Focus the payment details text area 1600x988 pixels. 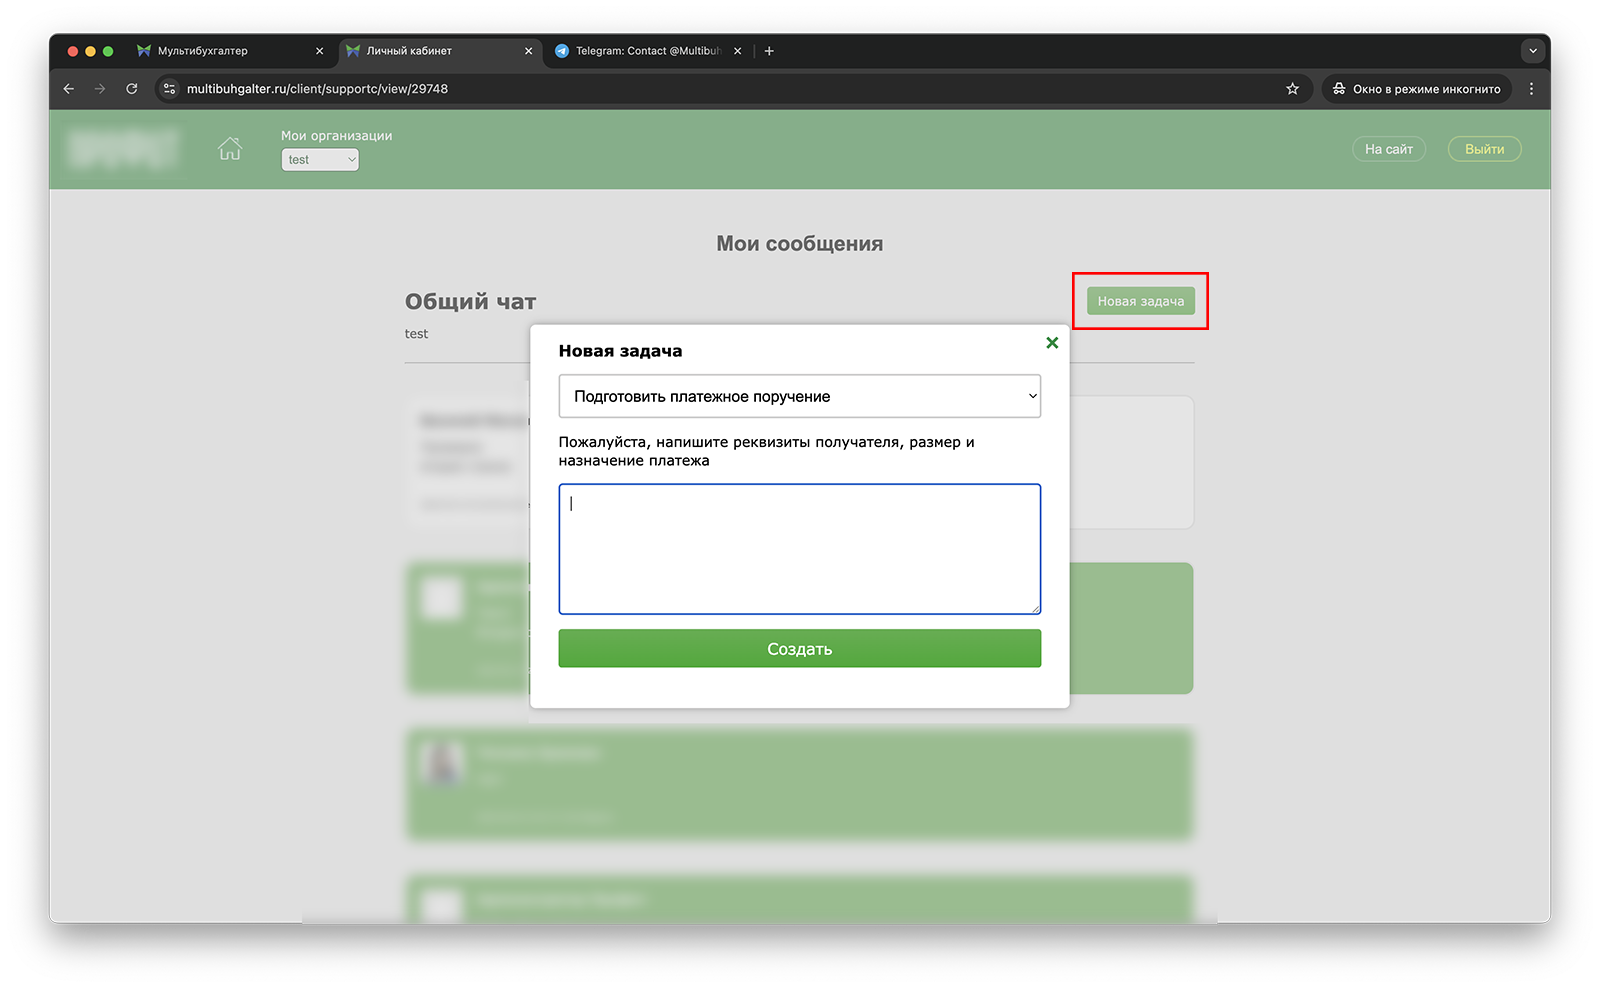pyautogui.click(x=799, y=549)
